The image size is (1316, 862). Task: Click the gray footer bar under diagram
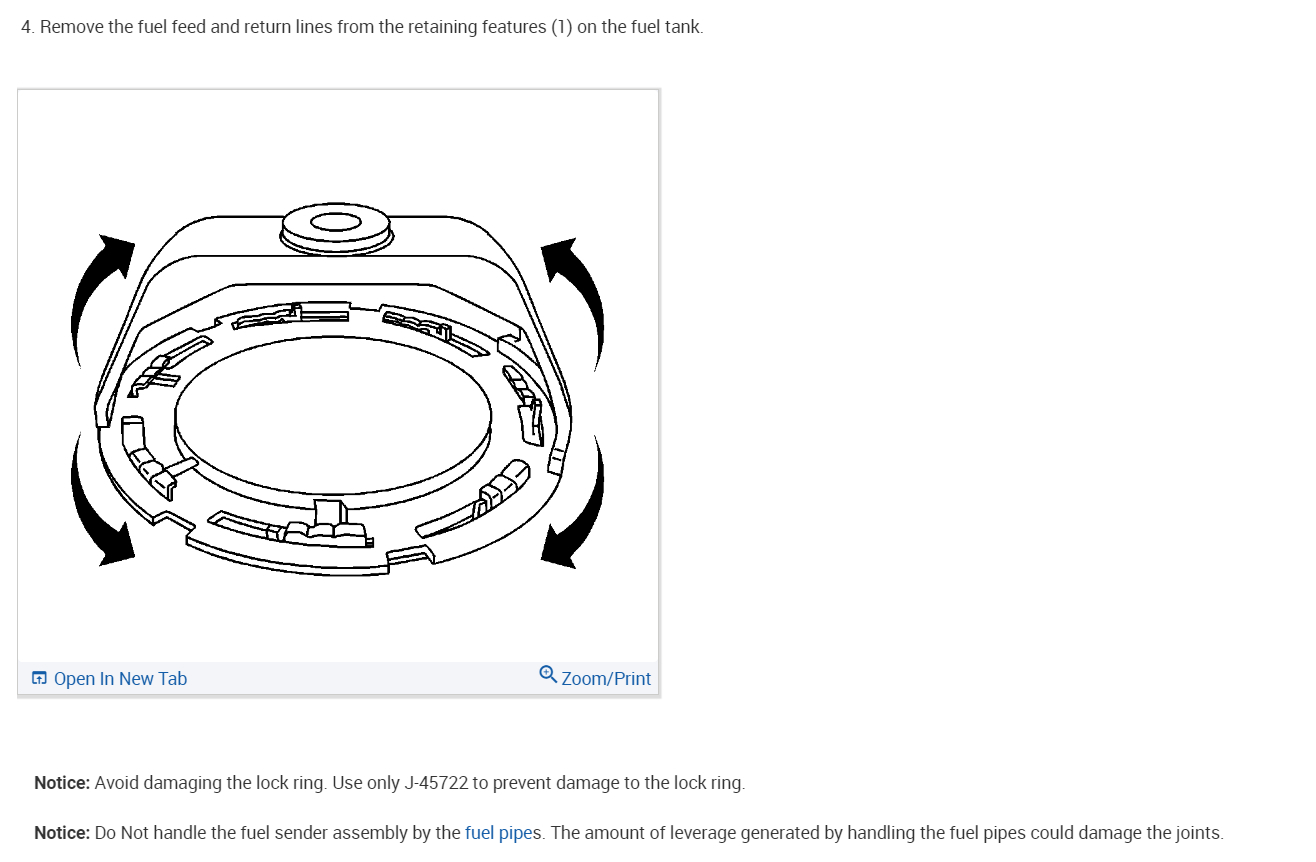tap(338, 678)
